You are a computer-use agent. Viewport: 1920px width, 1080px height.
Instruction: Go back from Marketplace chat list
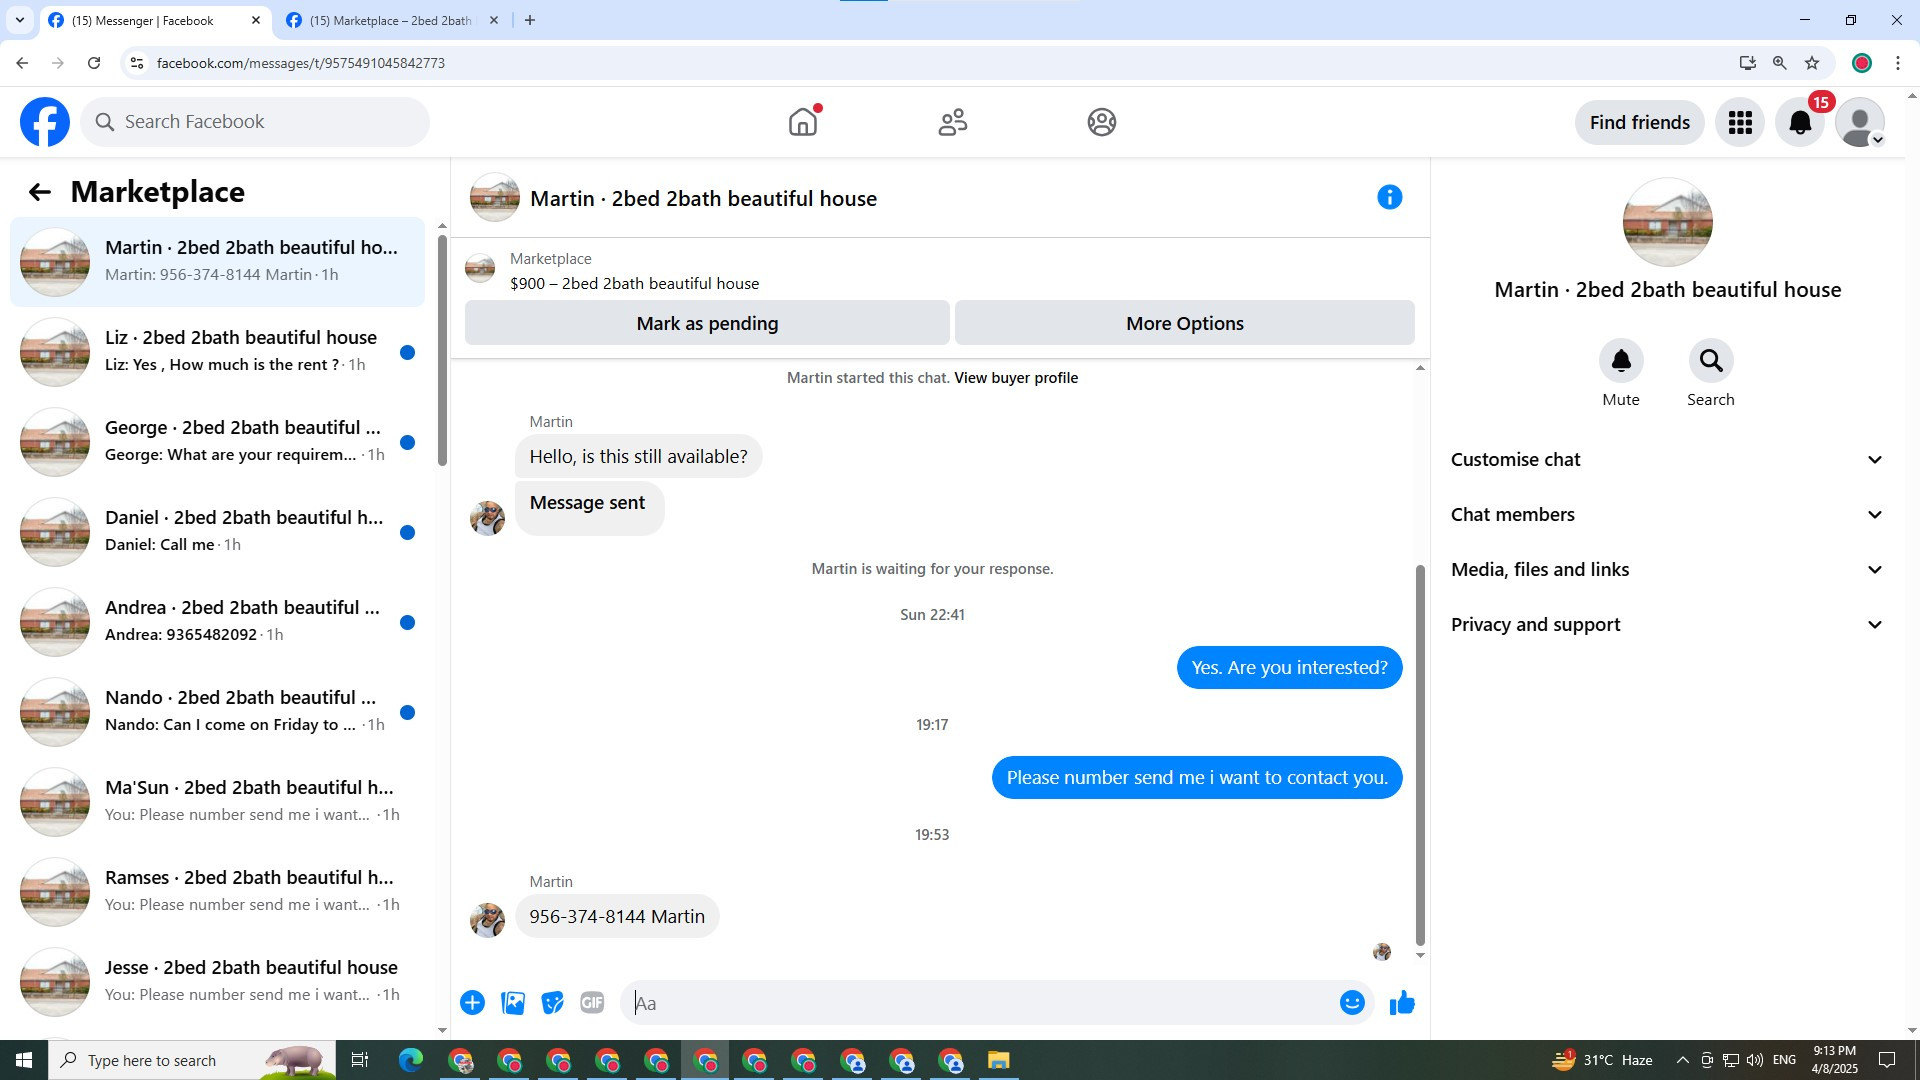[x=39, y=192]
